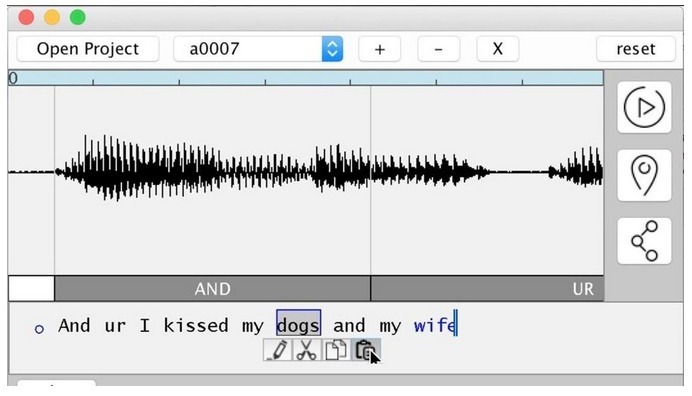Select the AND segment label bar

point(212,289)
